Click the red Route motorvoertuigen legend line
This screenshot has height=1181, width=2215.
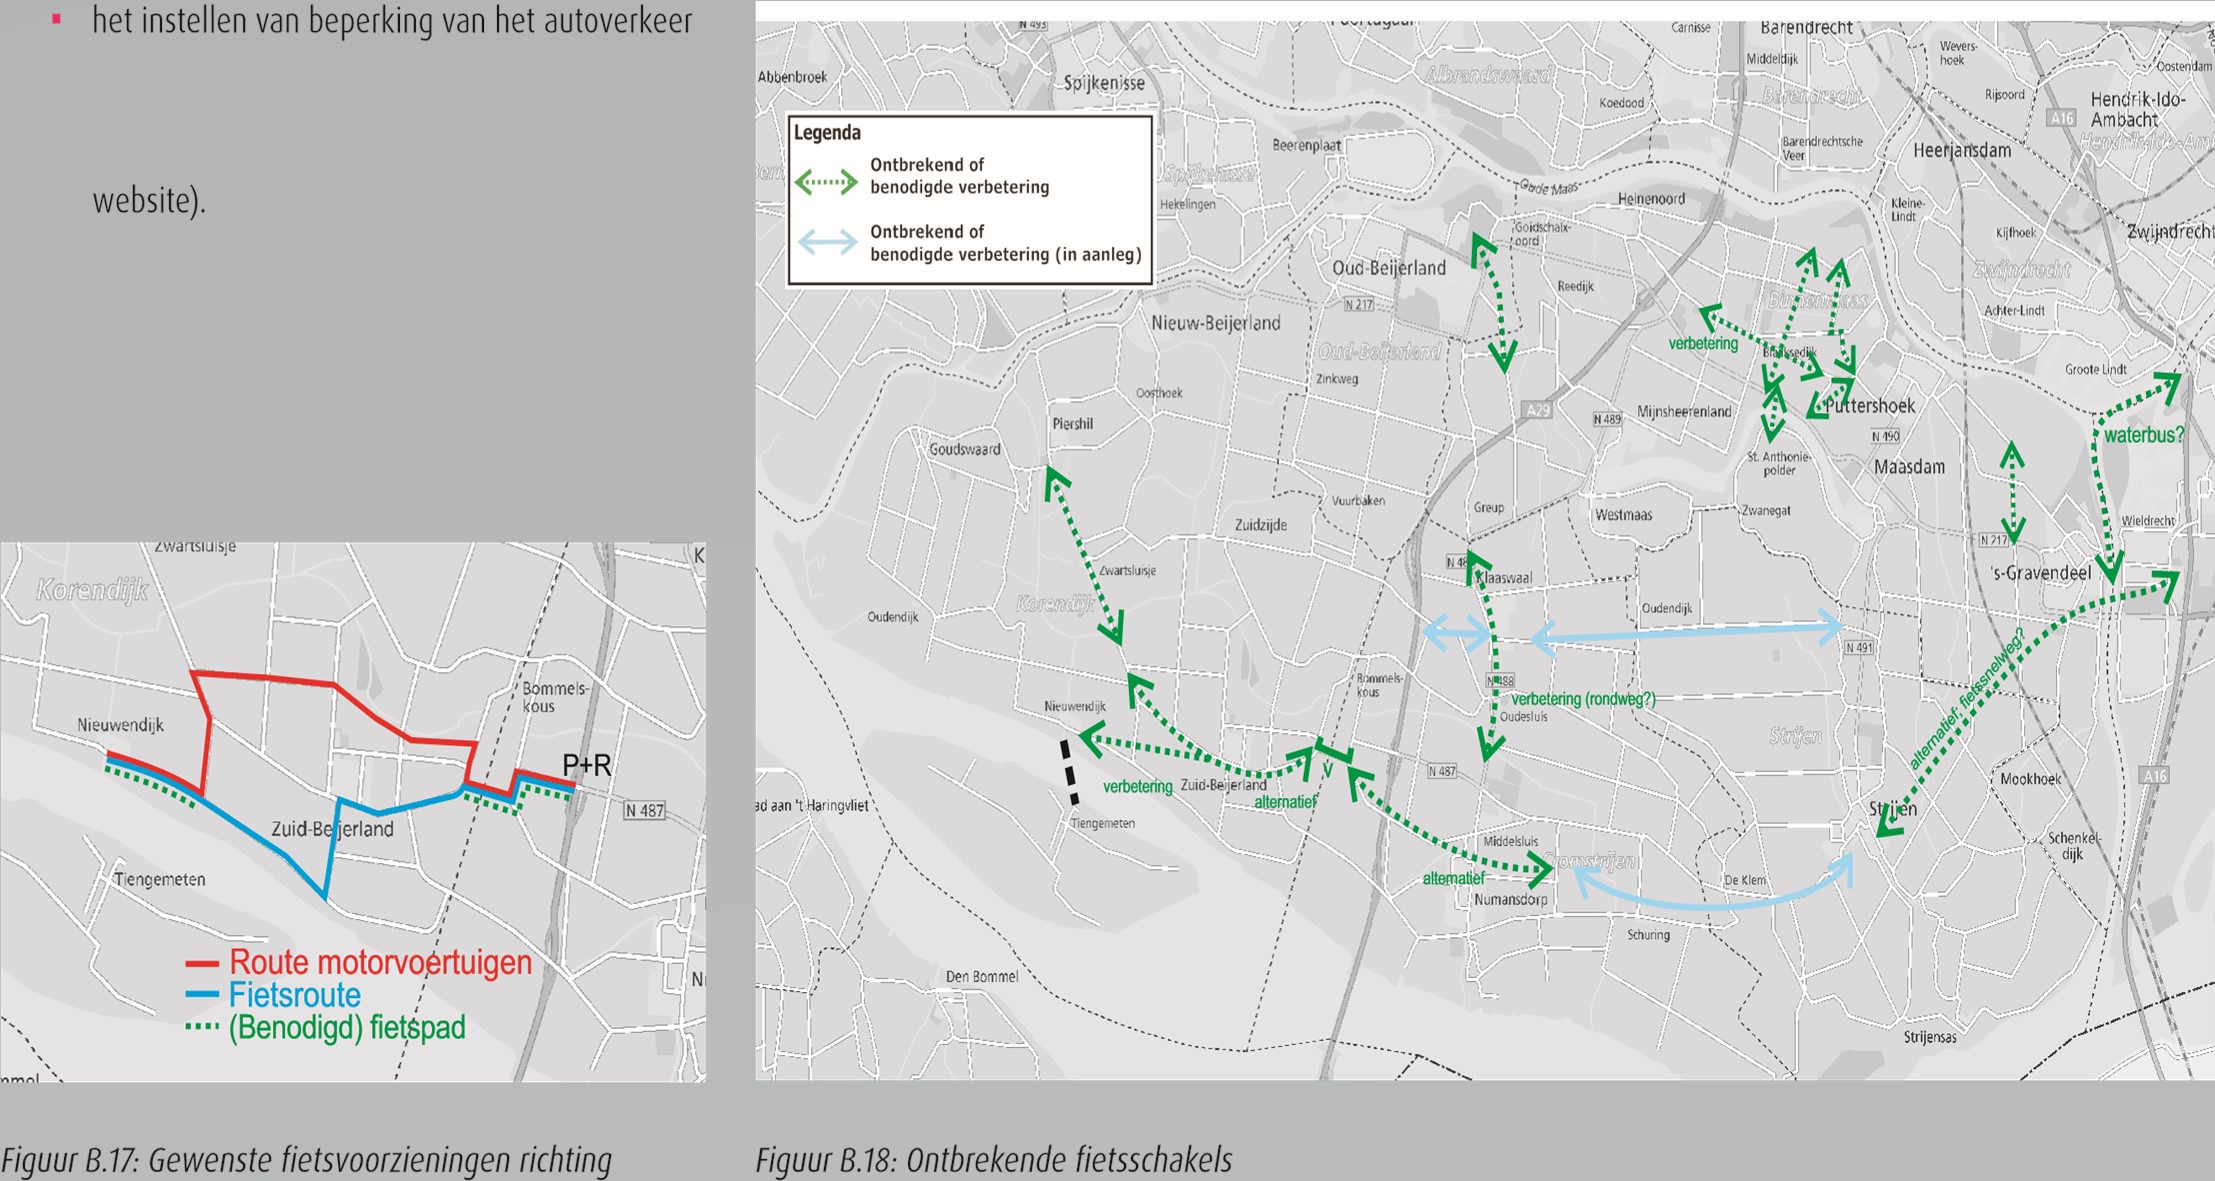point(202,964)
